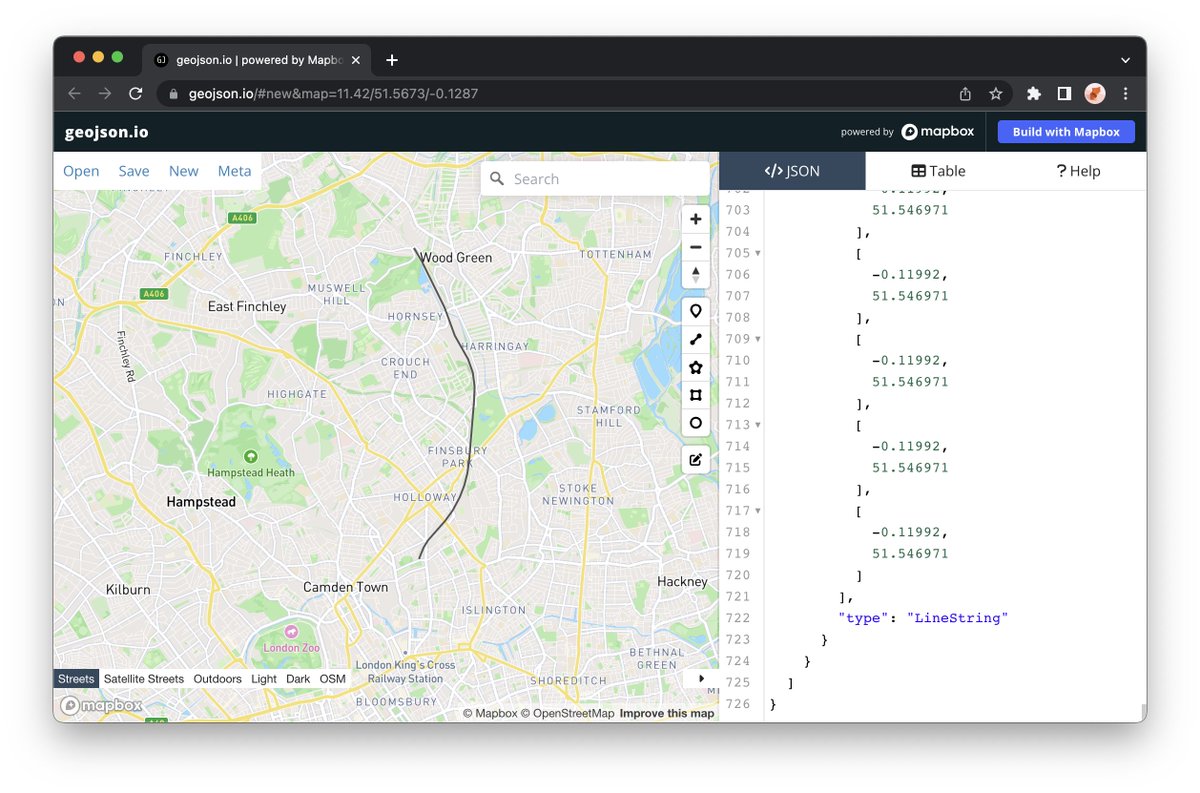Open the Open menu
Screen dimensions: 1200x793
pyautogui.click(x=81, y=171)
